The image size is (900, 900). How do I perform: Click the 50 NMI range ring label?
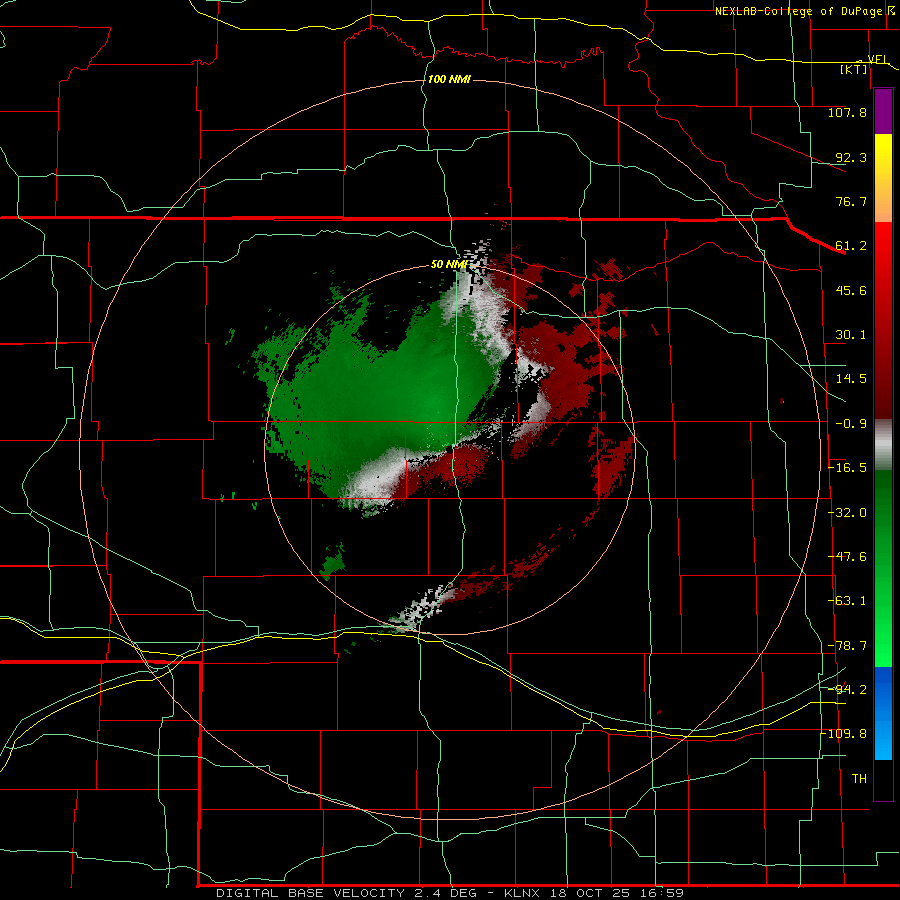(x=449, y=265)
